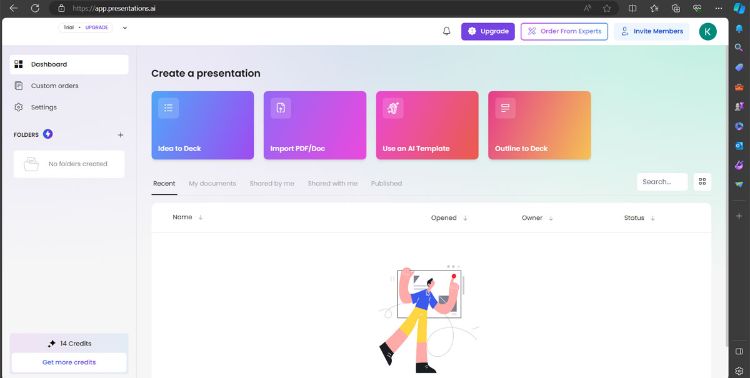The width and height of the screenshot is (750, 378).
Task: Open Edge sidebar tools briefcase icon
Action: [739, 87]
